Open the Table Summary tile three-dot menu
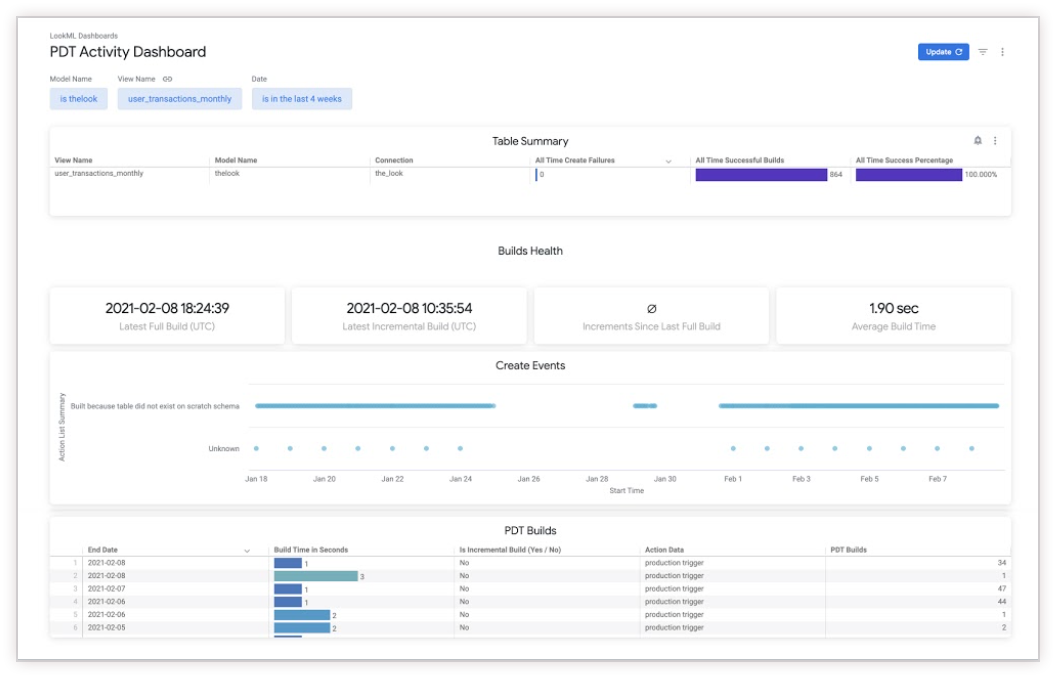This screenshot has width=1056, height=678. pos(995,141)
